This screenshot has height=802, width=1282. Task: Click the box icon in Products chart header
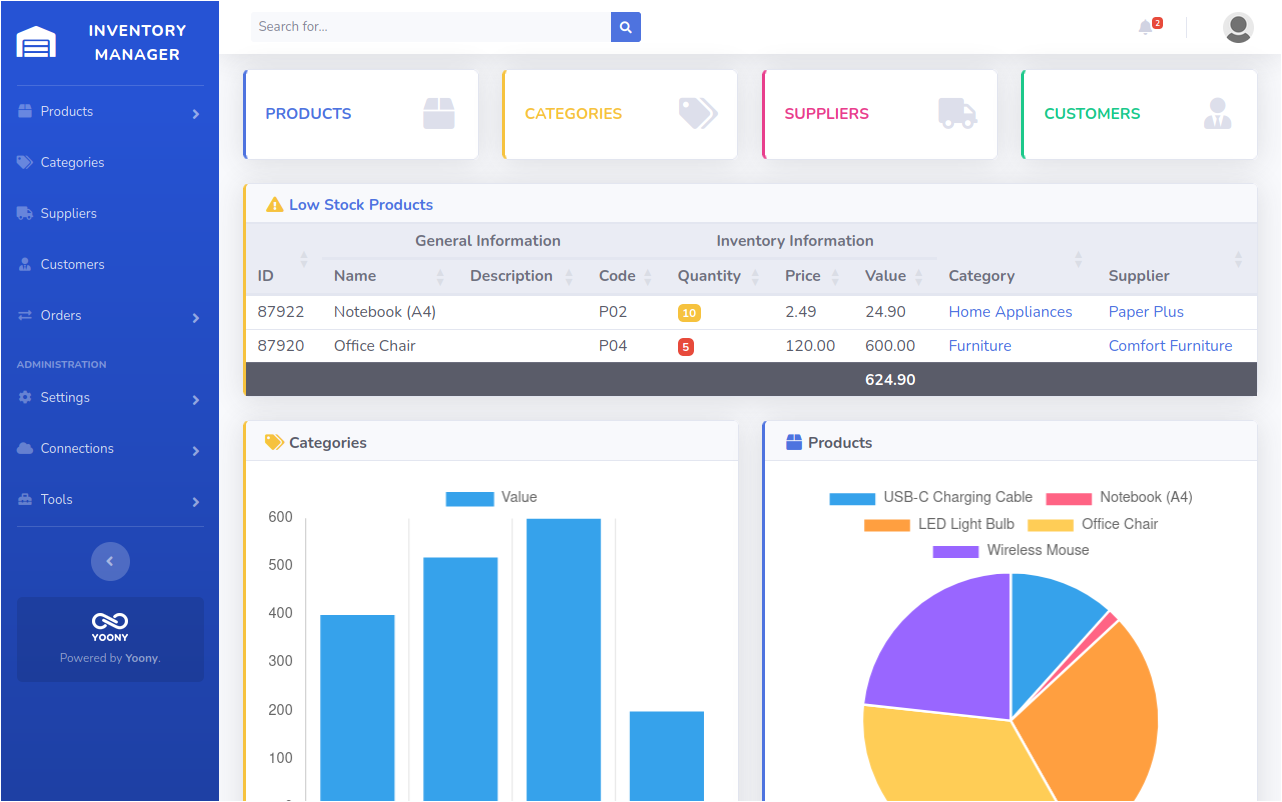[794, 442]
